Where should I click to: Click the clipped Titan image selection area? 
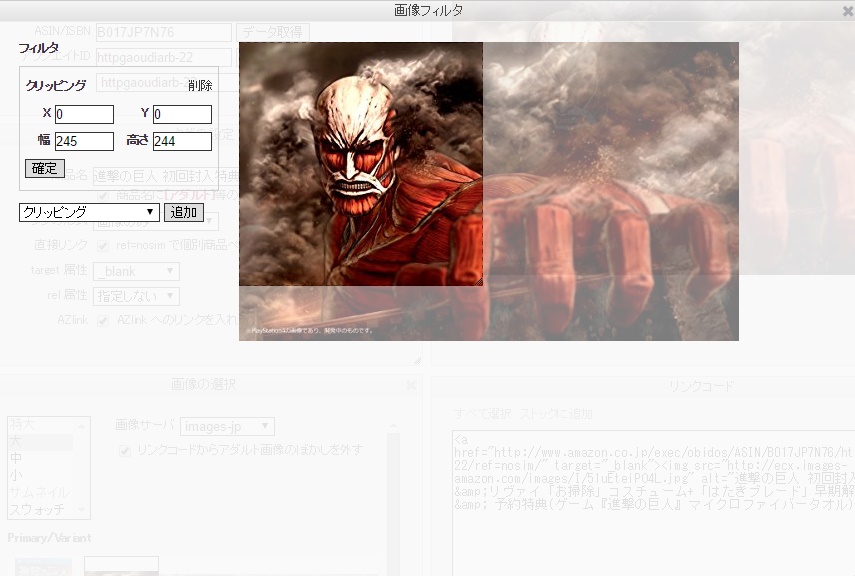(360, 164)
